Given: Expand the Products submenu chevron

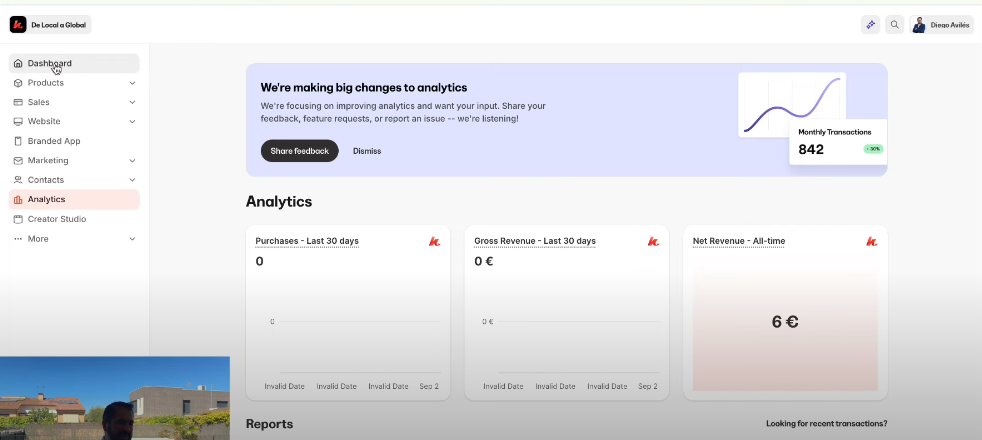Looking at the screenshot, I should coord(133,83).
